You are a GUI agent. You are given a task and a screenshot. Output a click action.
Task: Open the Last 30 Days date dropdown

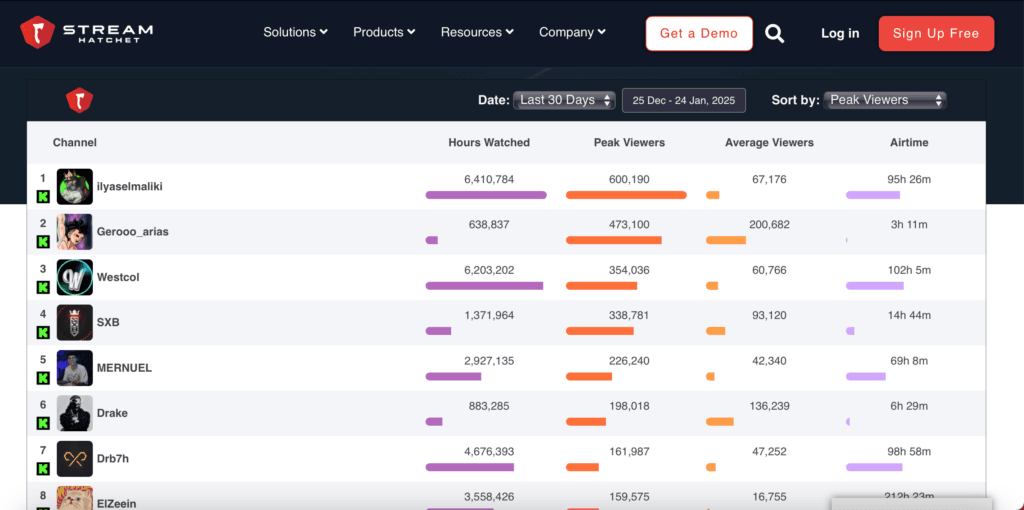point(564,100)
